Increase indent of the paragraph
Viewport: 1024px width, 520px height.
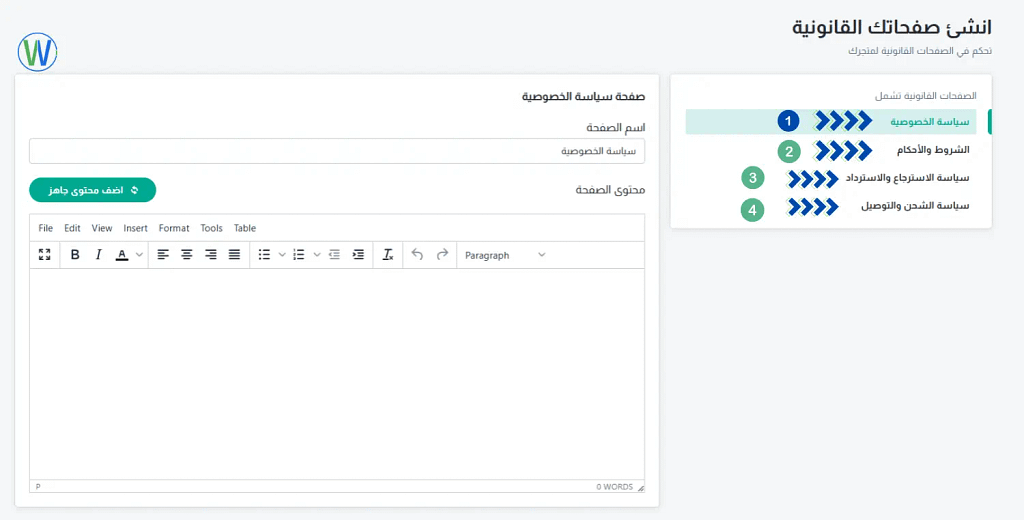358,255
